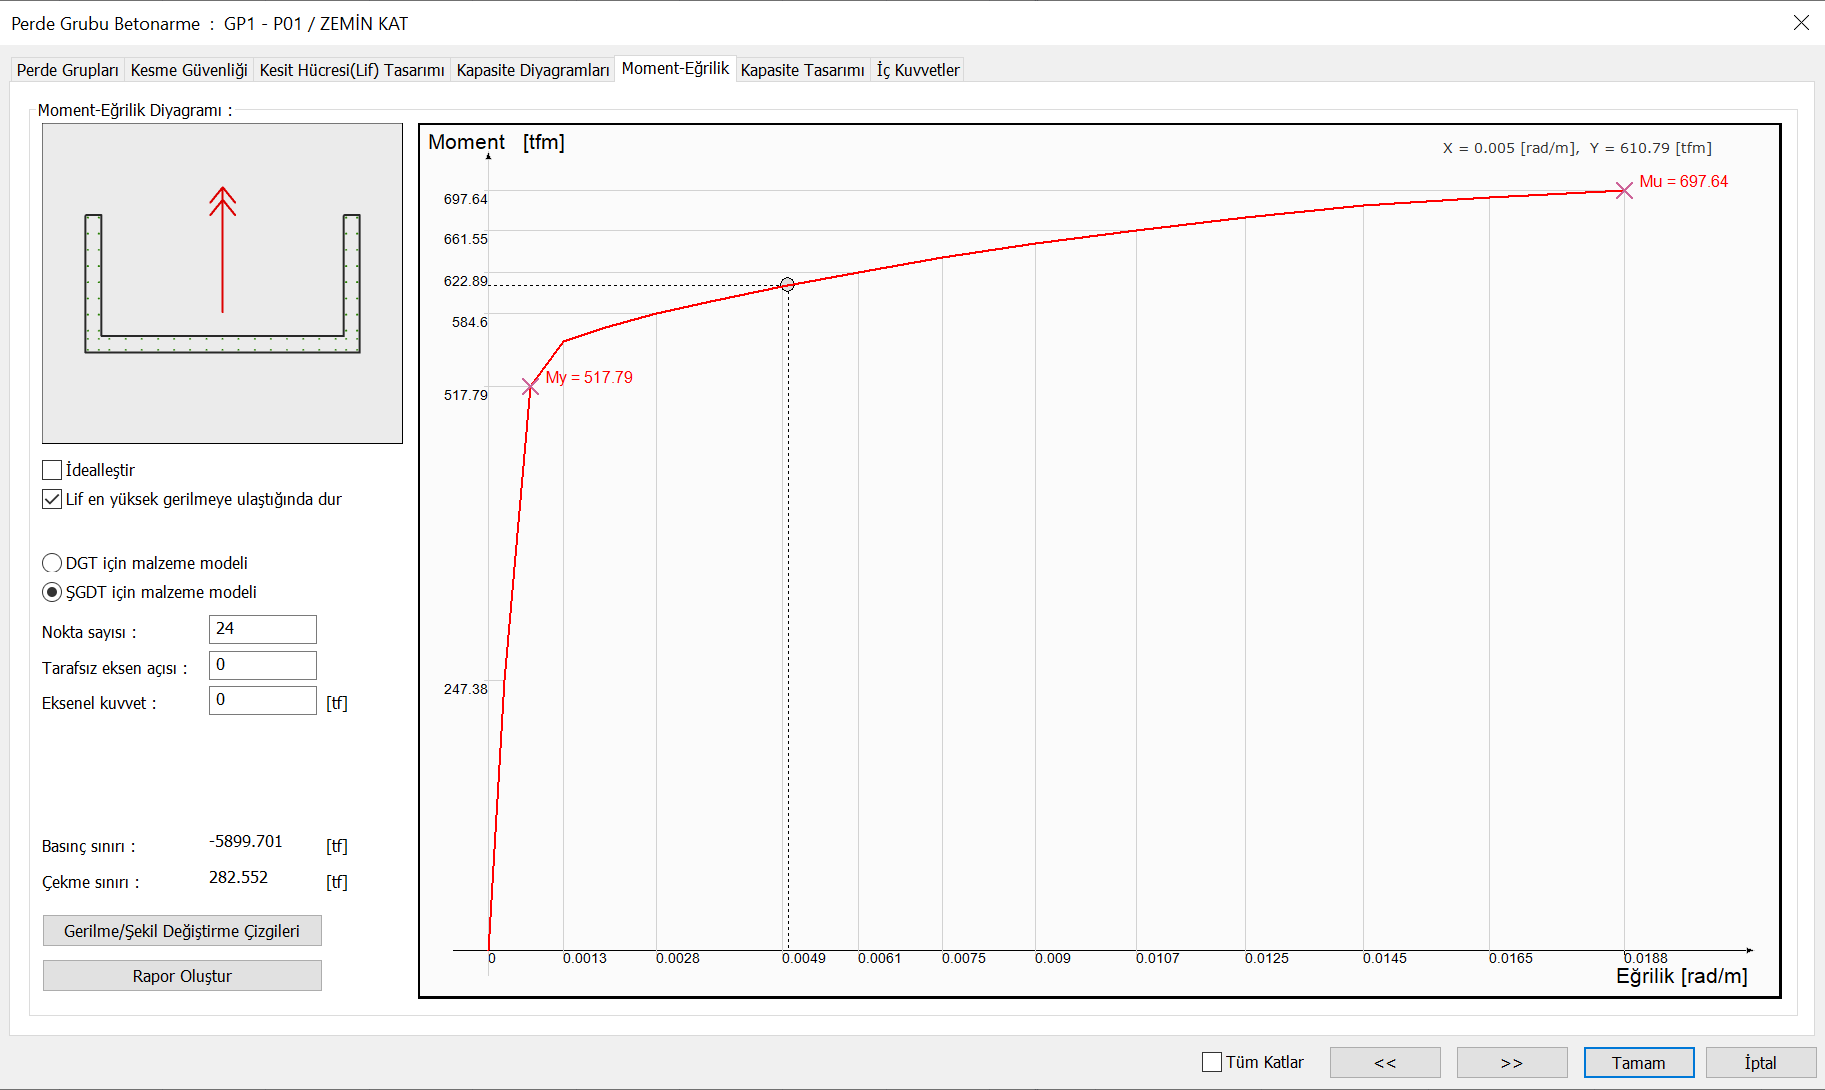Click the Çekme sınırı value 282.552
This screenshot has height=1090, width=1825.
pyautogui.click(x=238, y=878)
